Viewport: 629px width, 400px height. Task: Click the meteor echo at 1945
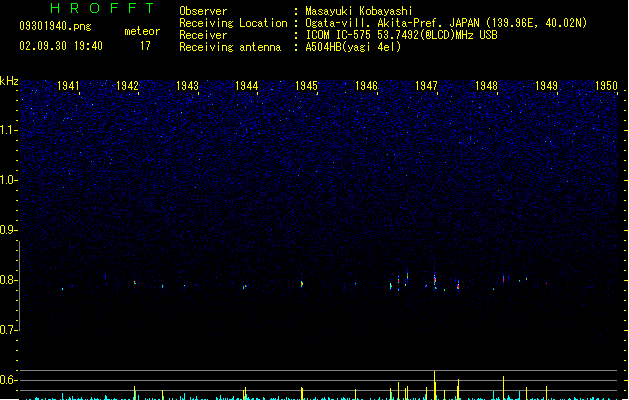302,284
